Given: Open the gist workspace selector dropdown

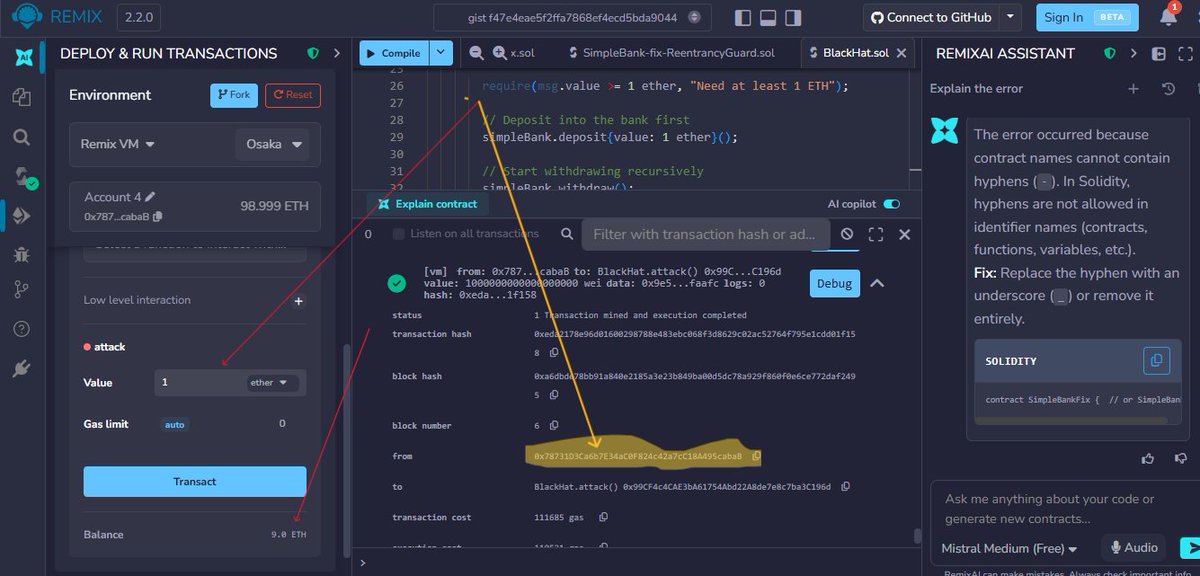Looking at the screenshot, I should (x=572, y=17).
